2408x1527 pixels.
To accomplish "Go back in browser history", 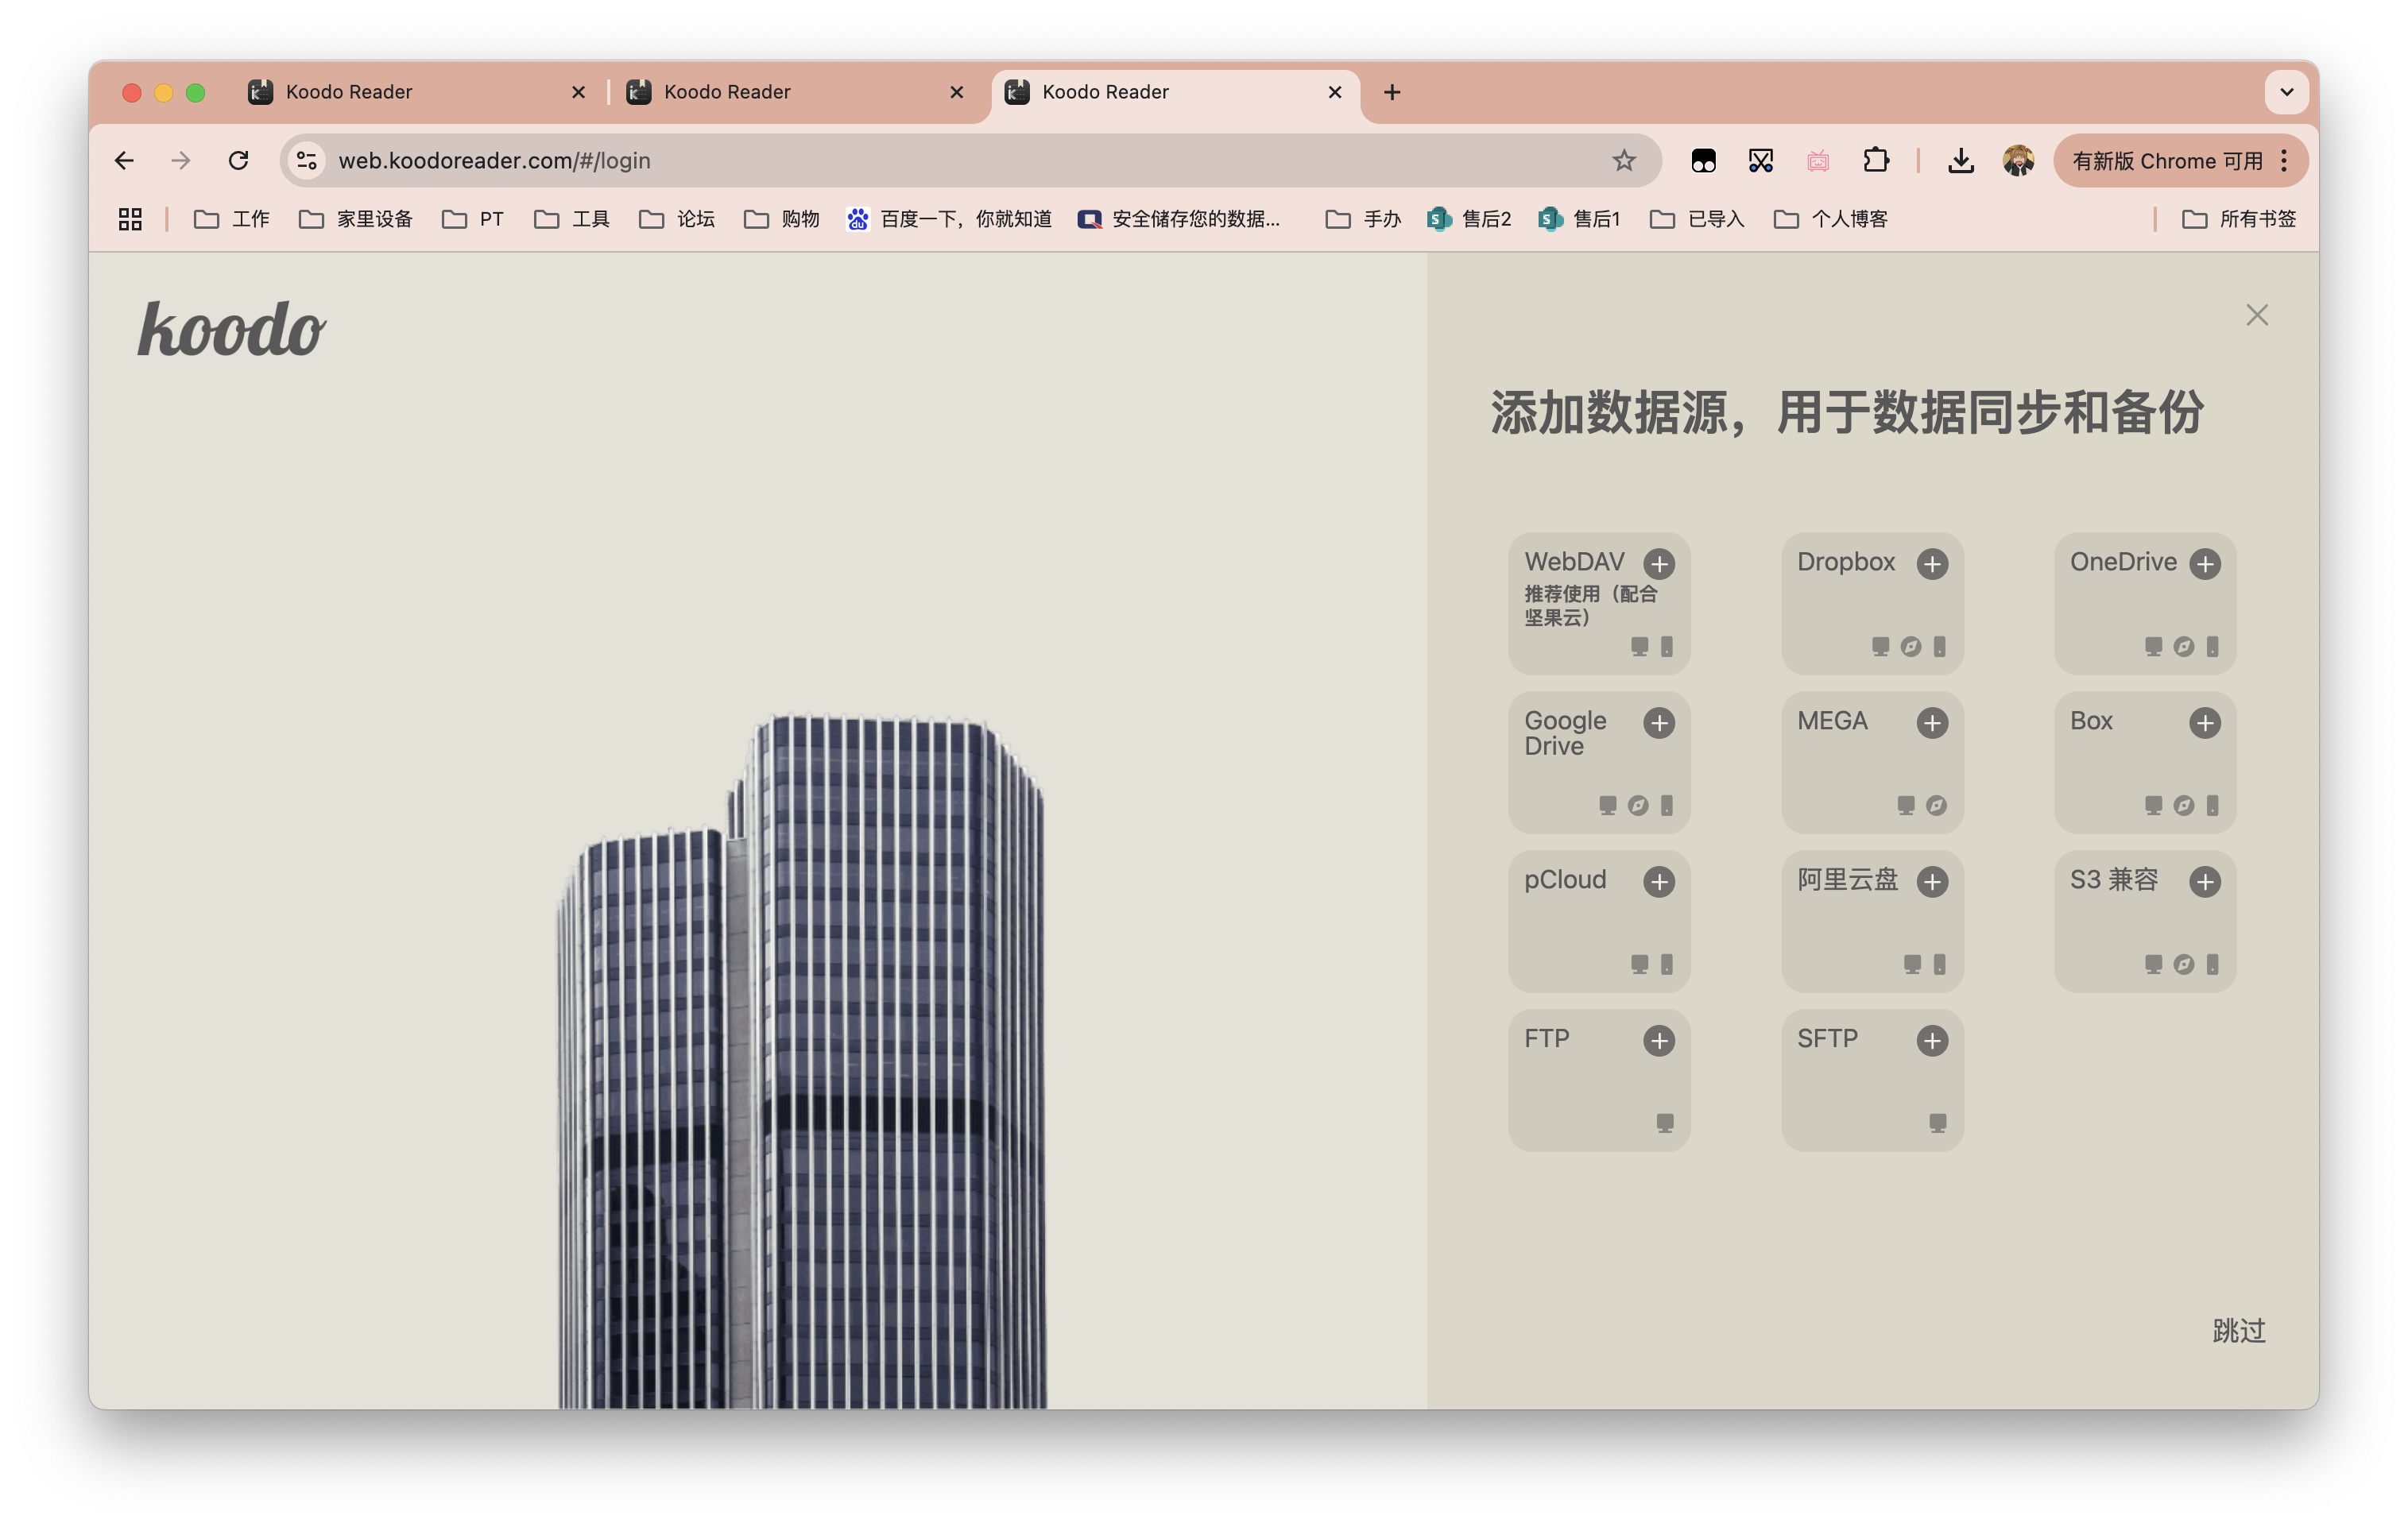I will click(x=124, y=160).
